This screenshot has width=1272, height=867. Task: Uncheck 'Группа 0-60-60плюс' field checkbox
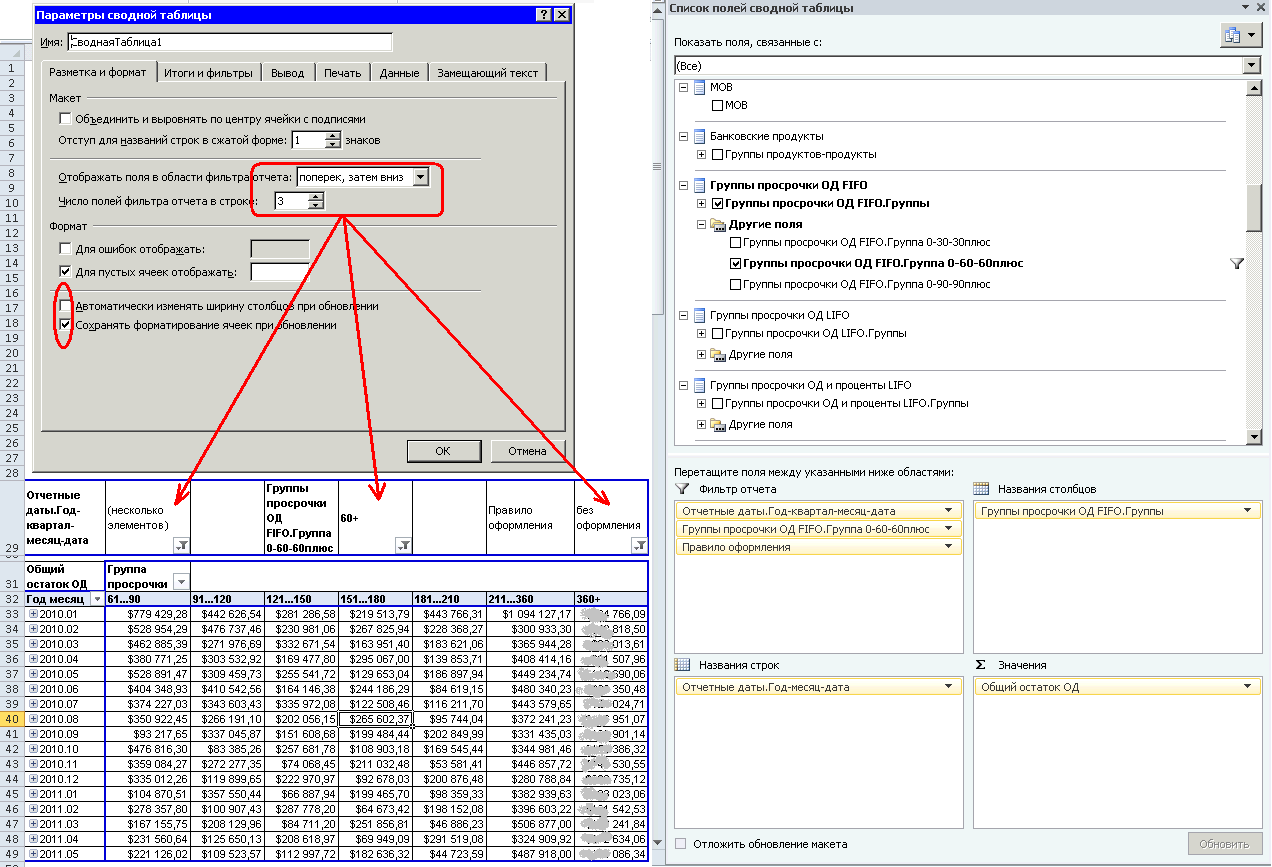[x=736, y=264]
